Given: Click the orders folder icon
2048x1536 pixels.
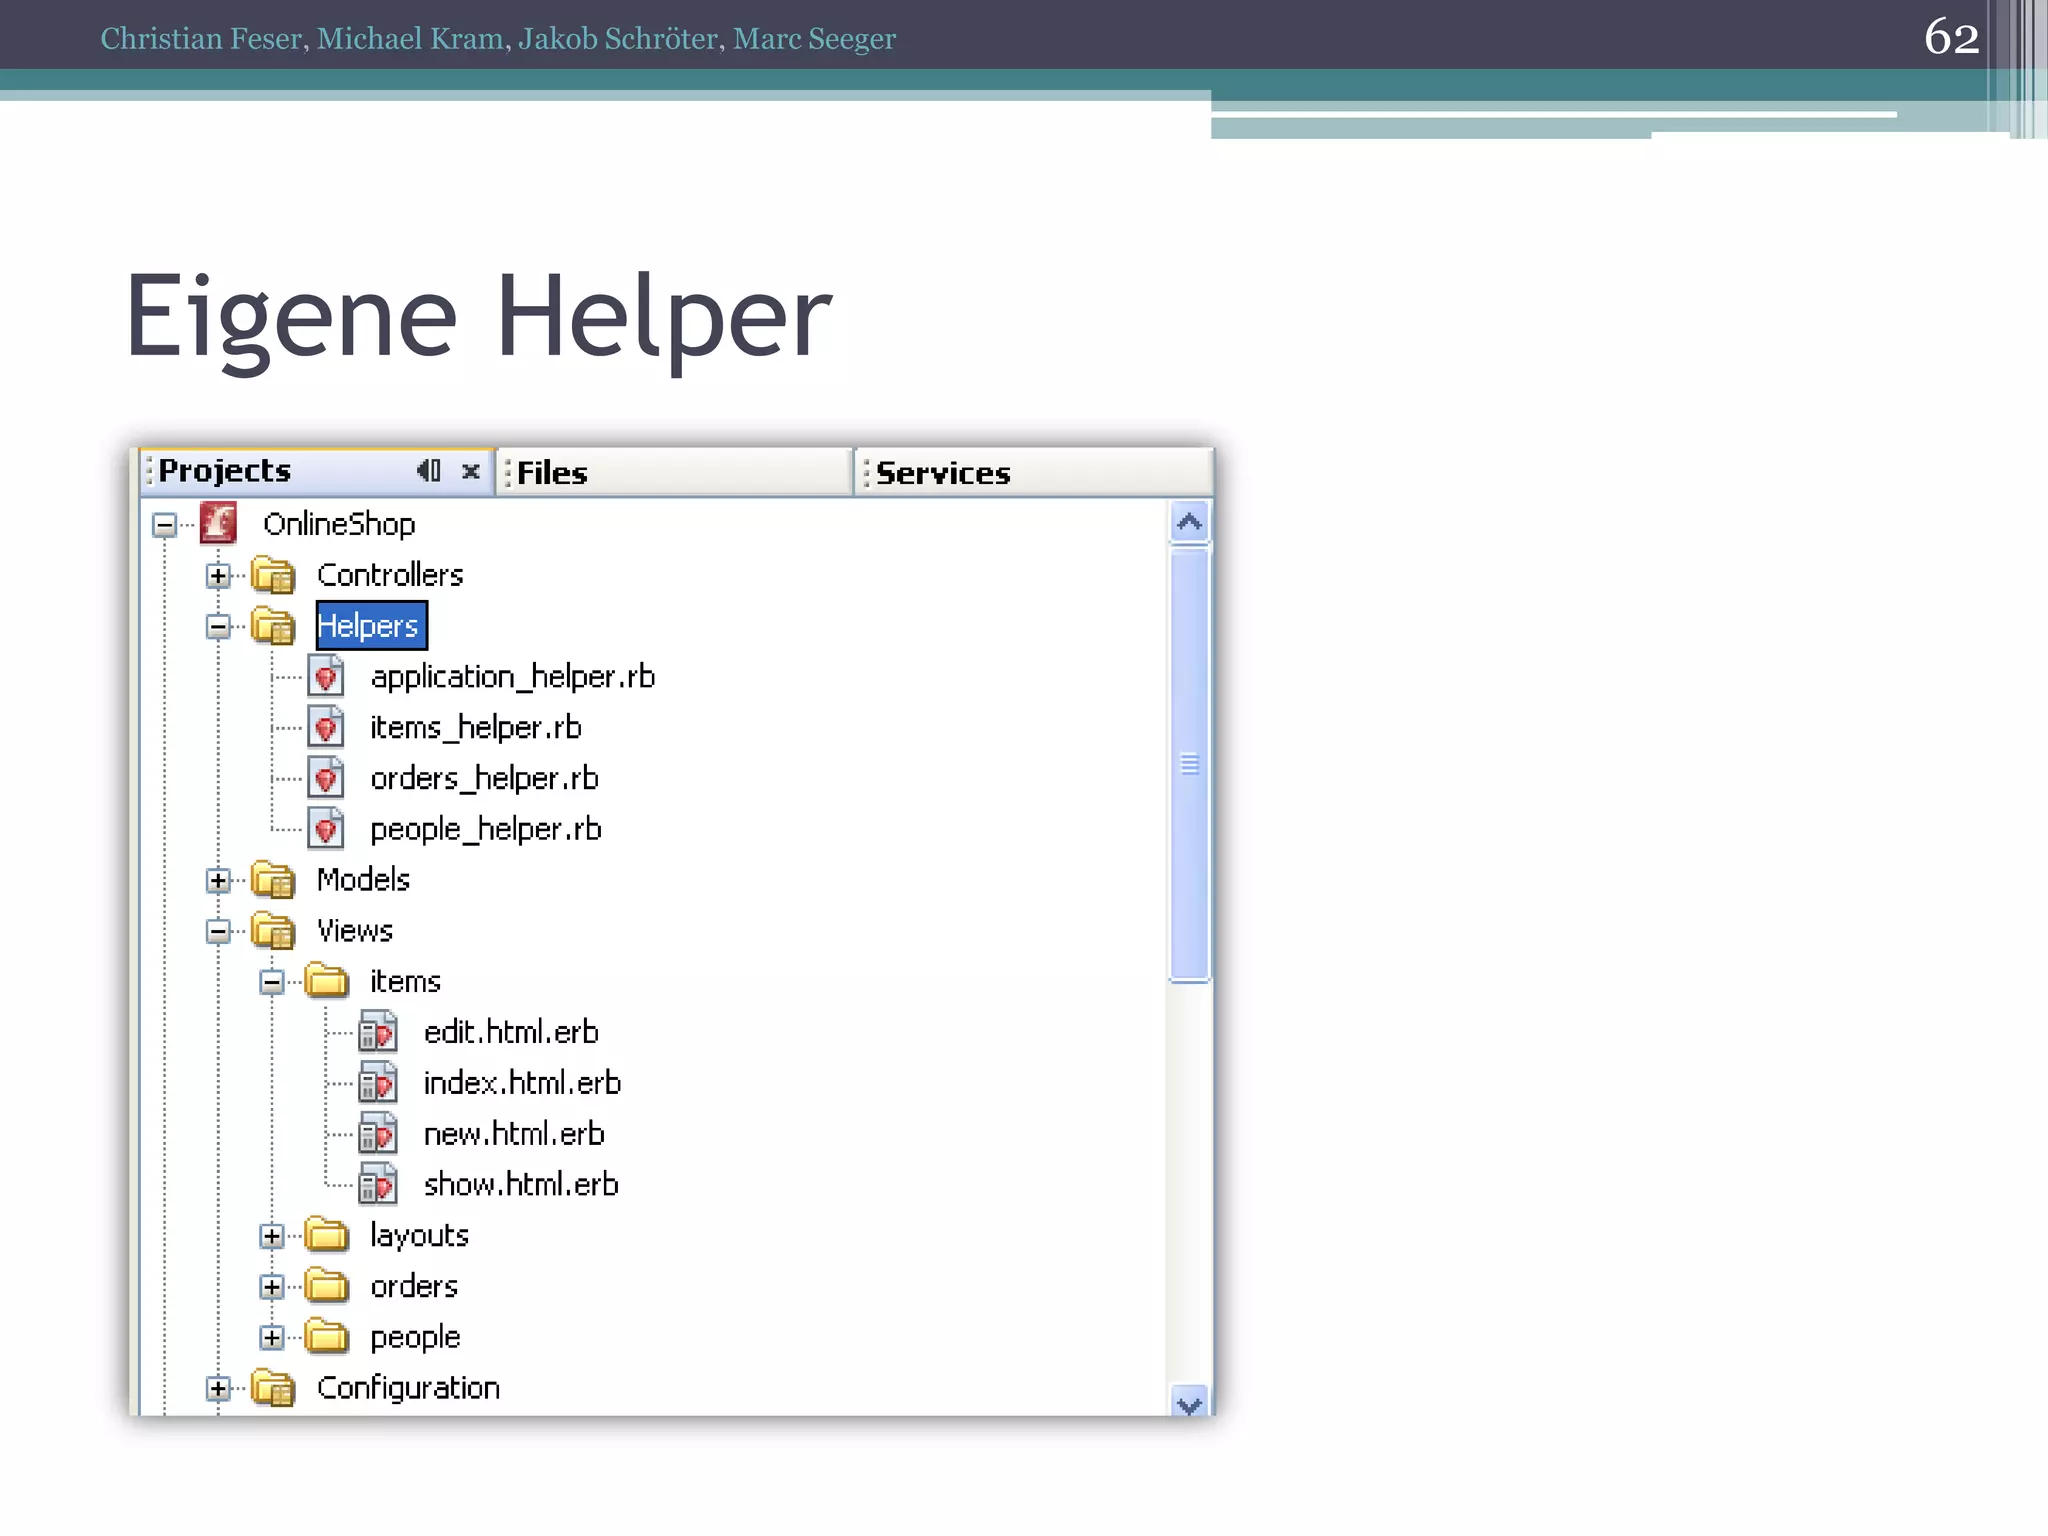Looking at the screenshot, I should tap(327, 1286).
